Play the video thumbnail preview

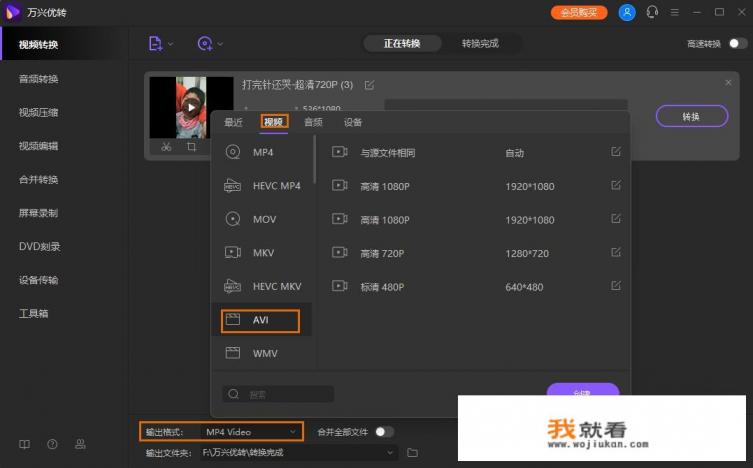point(191,108)
